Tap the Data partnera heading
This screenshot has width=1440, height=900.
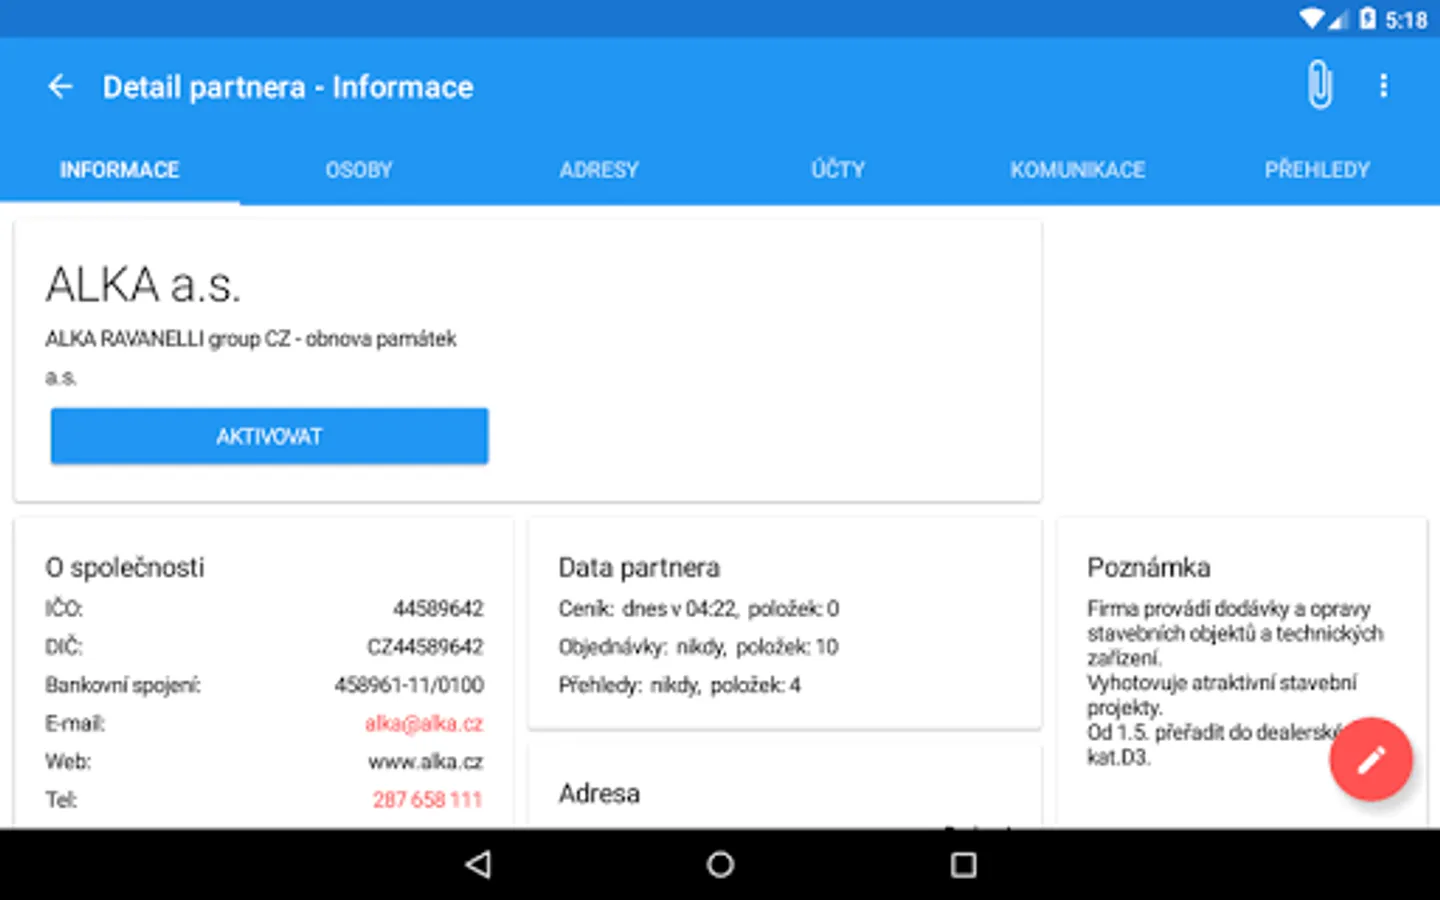(x=639, y=567)
